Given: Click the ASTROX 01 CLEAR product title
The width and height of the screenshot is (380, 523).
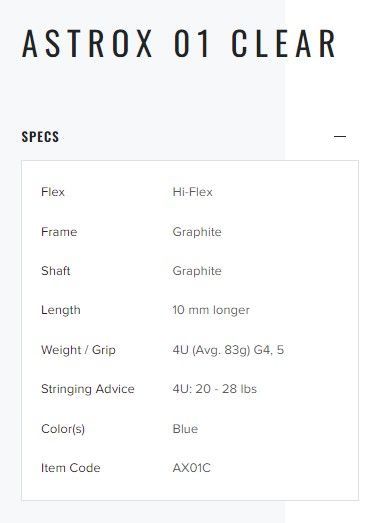Looking at the screenshot, I should [179, 43].
